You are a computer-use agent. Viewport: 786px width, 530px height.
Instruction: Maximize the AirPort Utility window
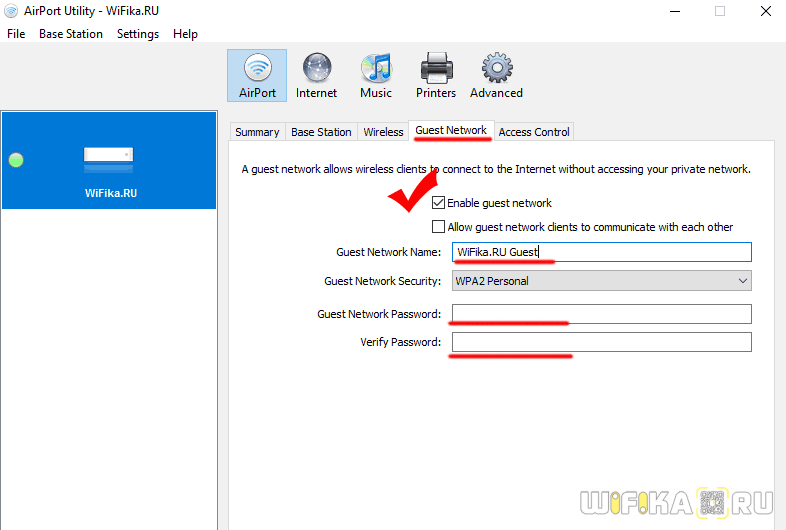click(720, 11)
